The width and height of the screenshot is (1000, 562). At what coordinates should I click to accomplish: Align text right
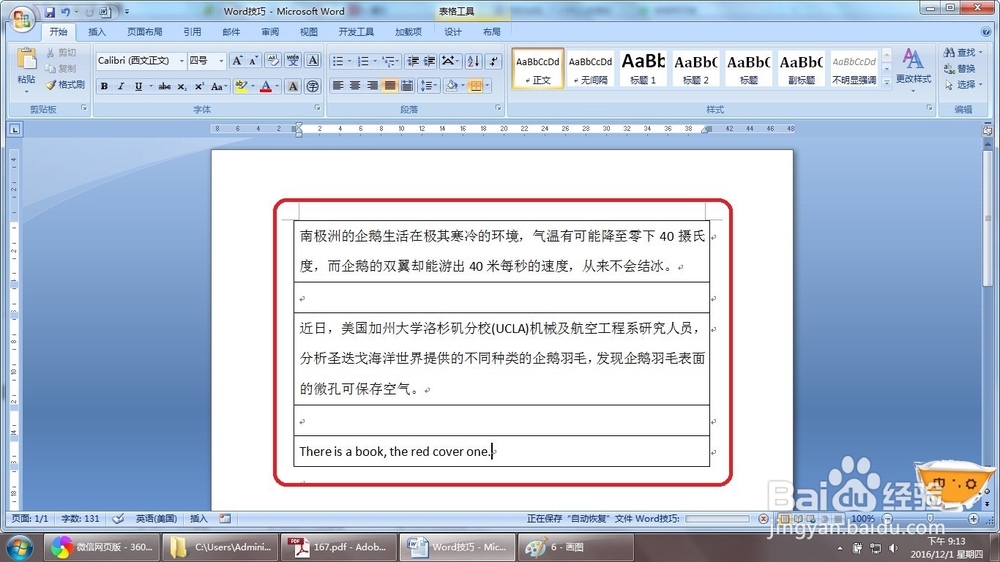pyautogui.click(x=372, y=85)
